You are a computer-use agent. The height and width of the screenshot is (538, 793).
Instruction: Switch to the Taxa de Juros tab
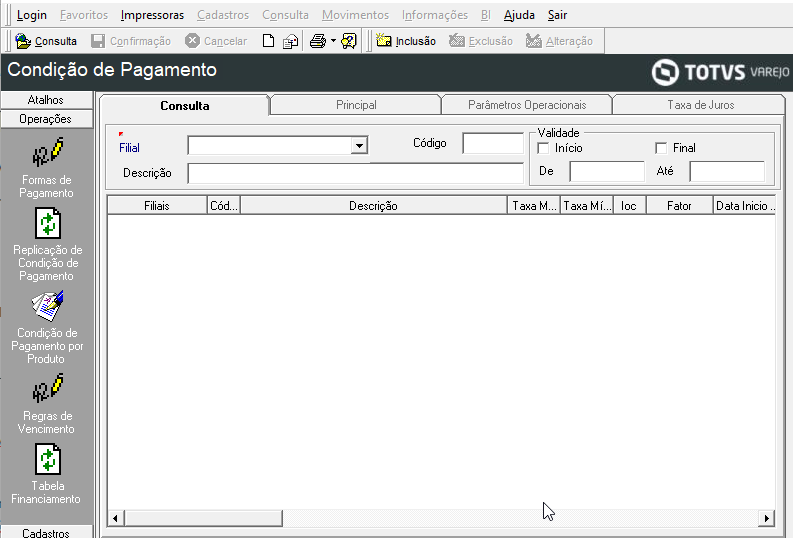coord(700,105)
